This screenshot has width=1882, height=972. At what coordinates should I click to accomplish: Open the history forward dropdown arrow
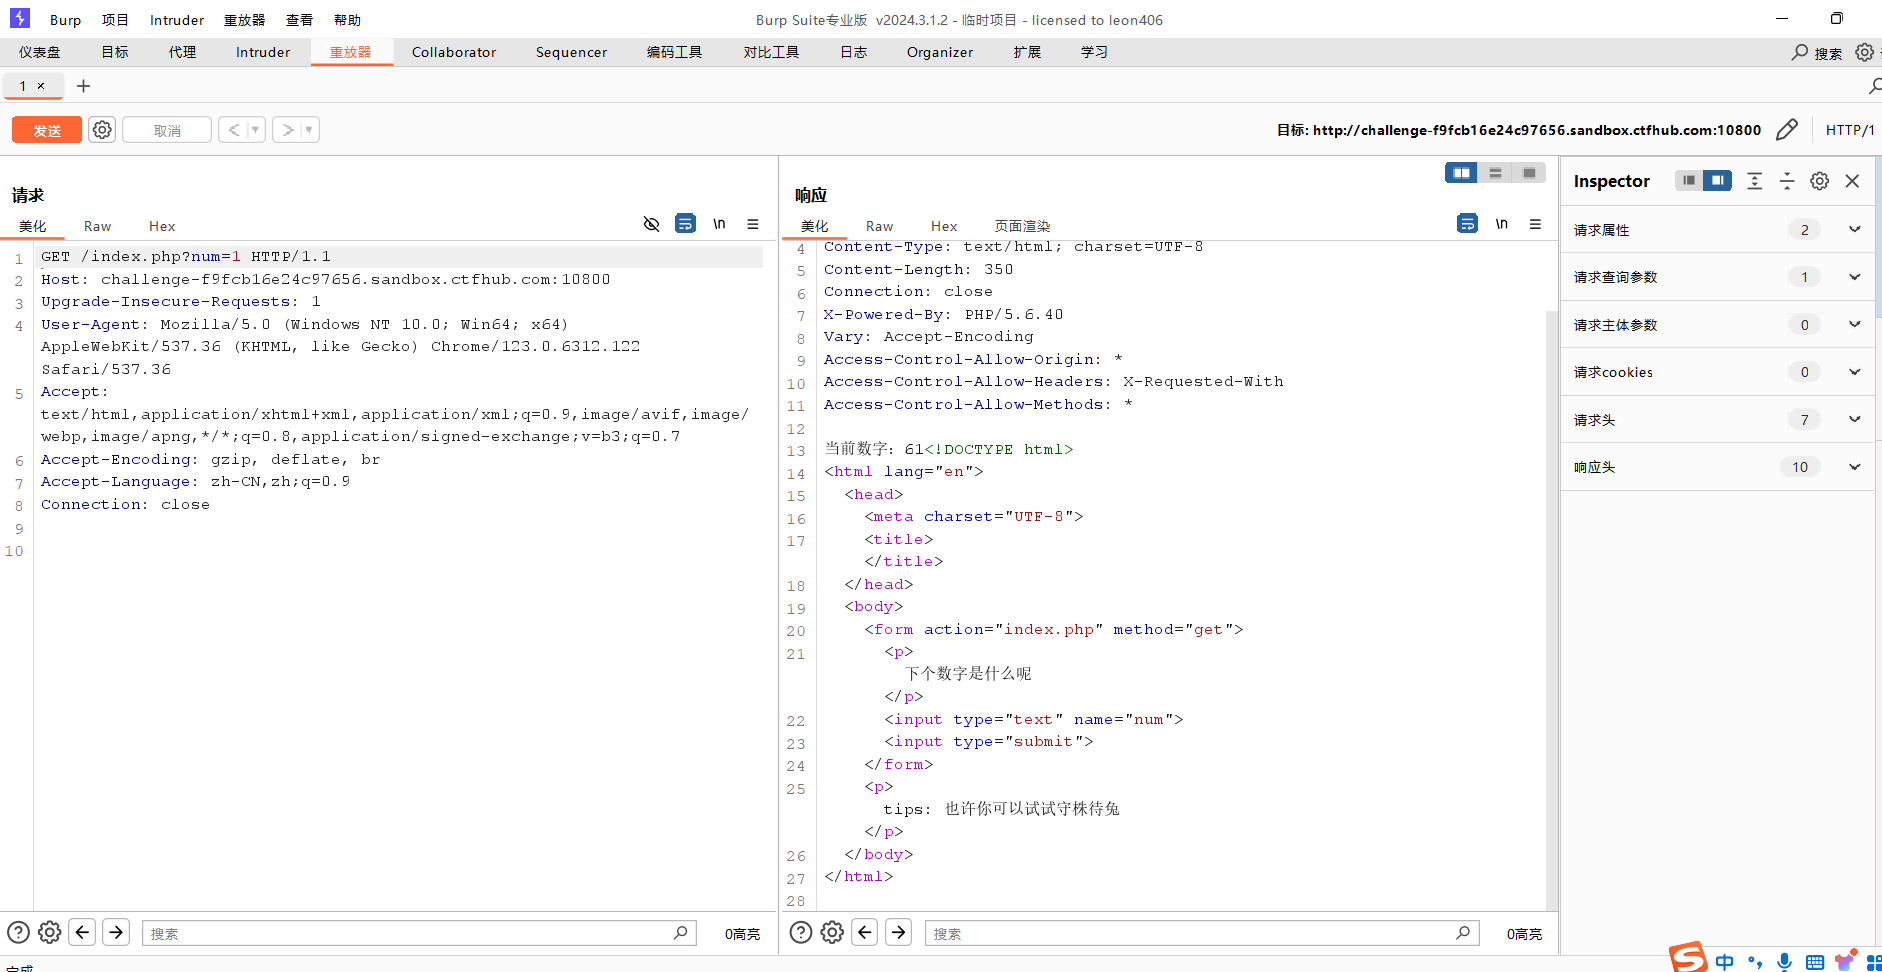click(x=309, y=130)
